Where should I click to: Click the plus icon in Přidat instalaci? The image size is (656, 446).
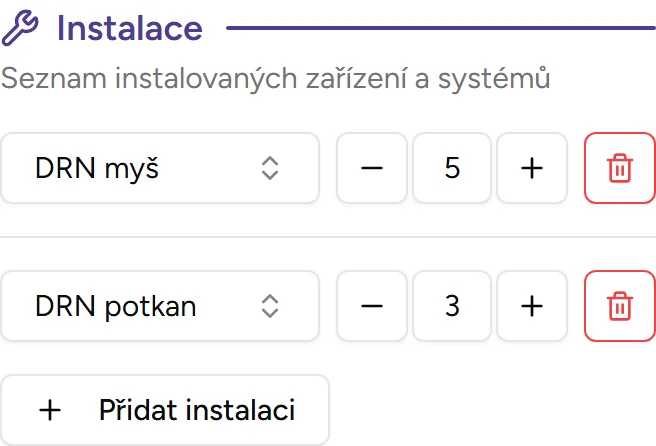[x=49, y=410]
